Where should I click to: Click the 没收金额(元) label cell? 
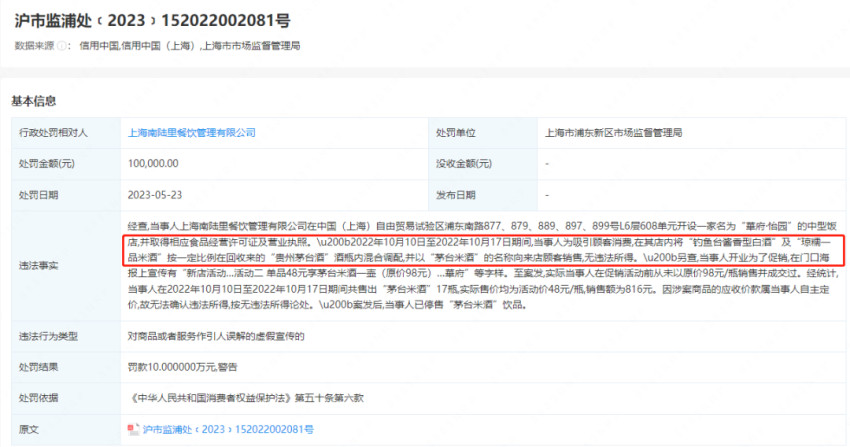(464, 163)
